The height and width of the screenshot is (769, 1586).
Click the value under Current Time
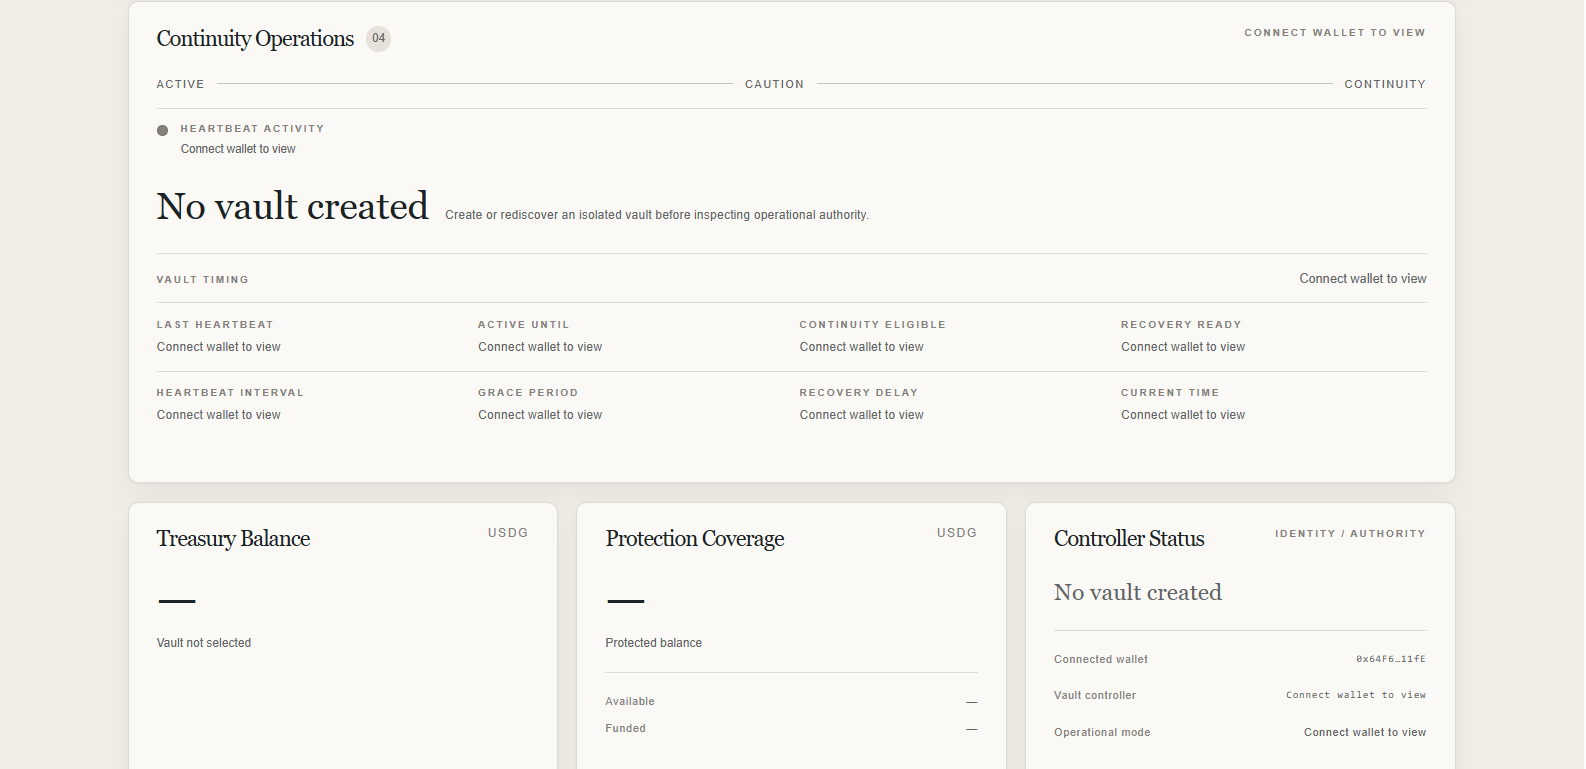[1183, 415]
